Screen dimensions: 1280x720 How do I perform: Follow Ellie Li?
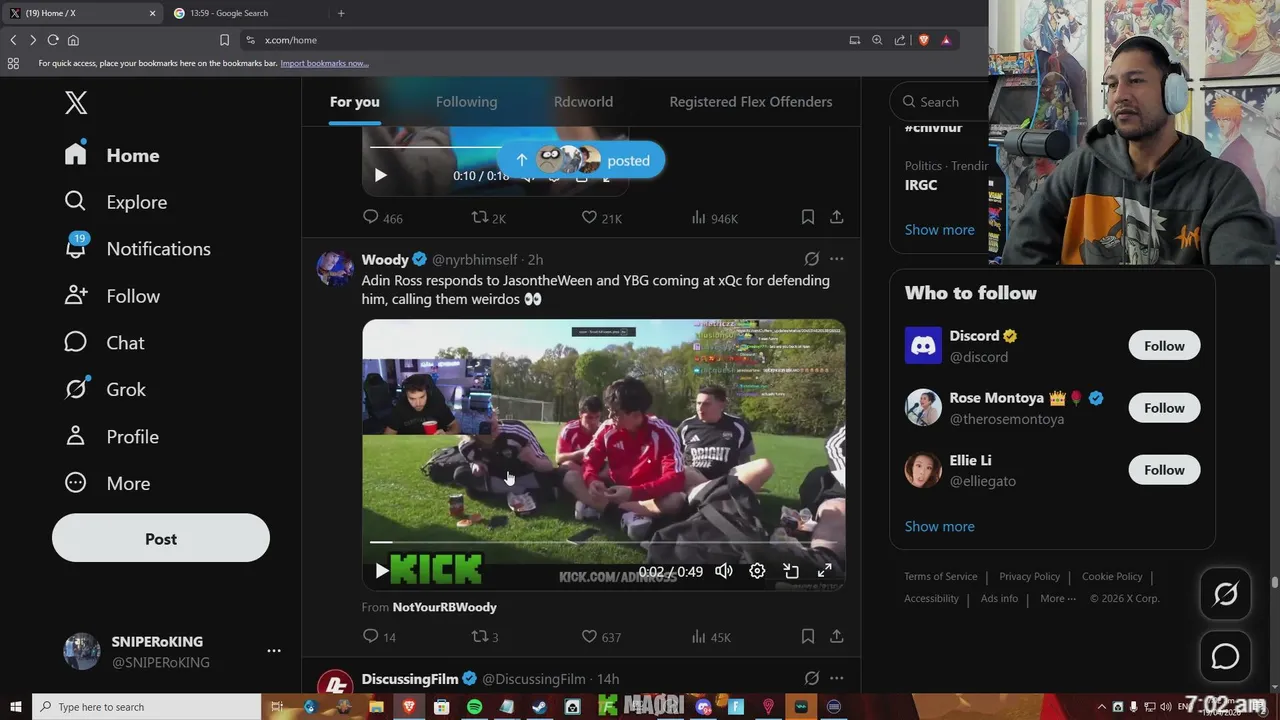1164,470
